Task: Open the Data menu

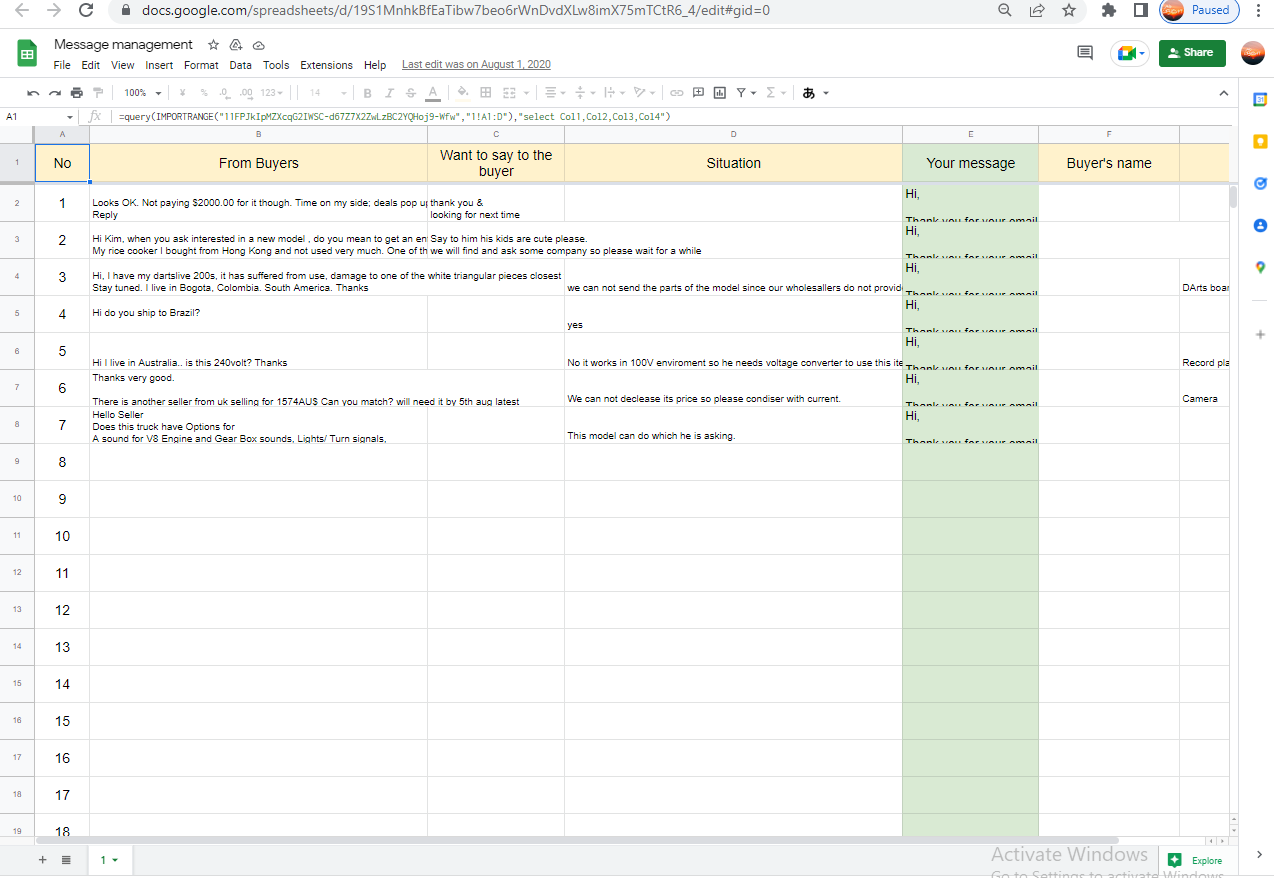Action: 240,65
